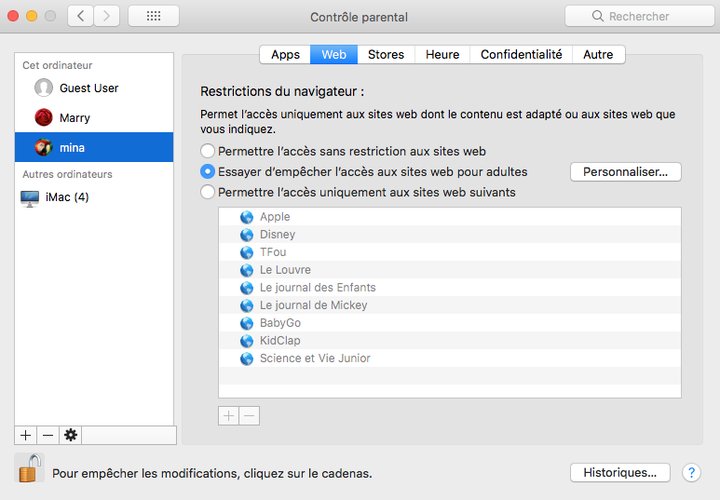
Task: Click mina's parrot avatar icon
Action: pos(44,147)
